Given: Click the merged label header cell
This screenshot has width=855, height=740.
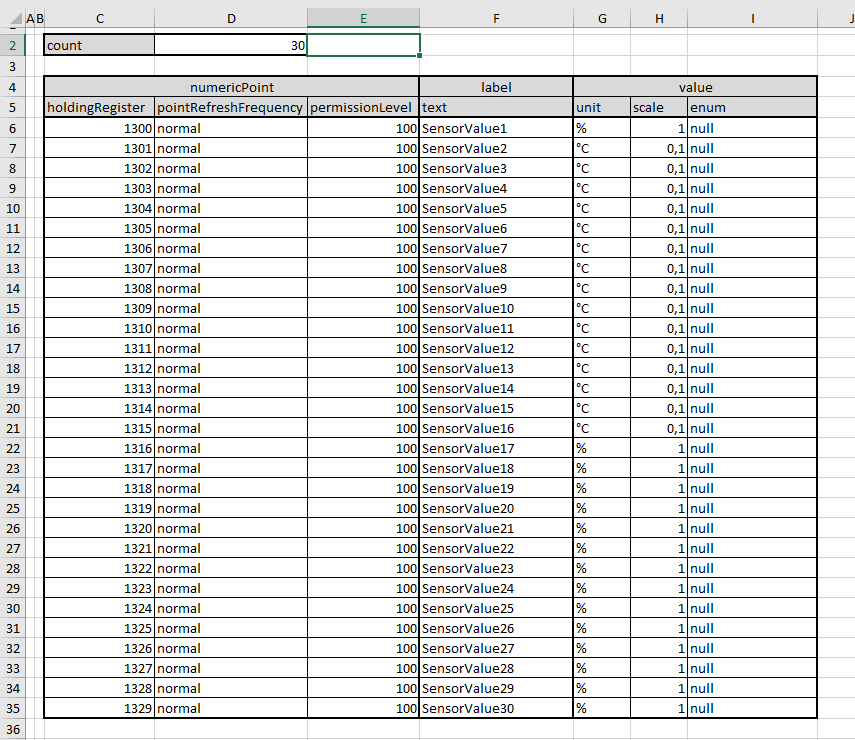Looking at the screenshot, I should coord(496,87).
